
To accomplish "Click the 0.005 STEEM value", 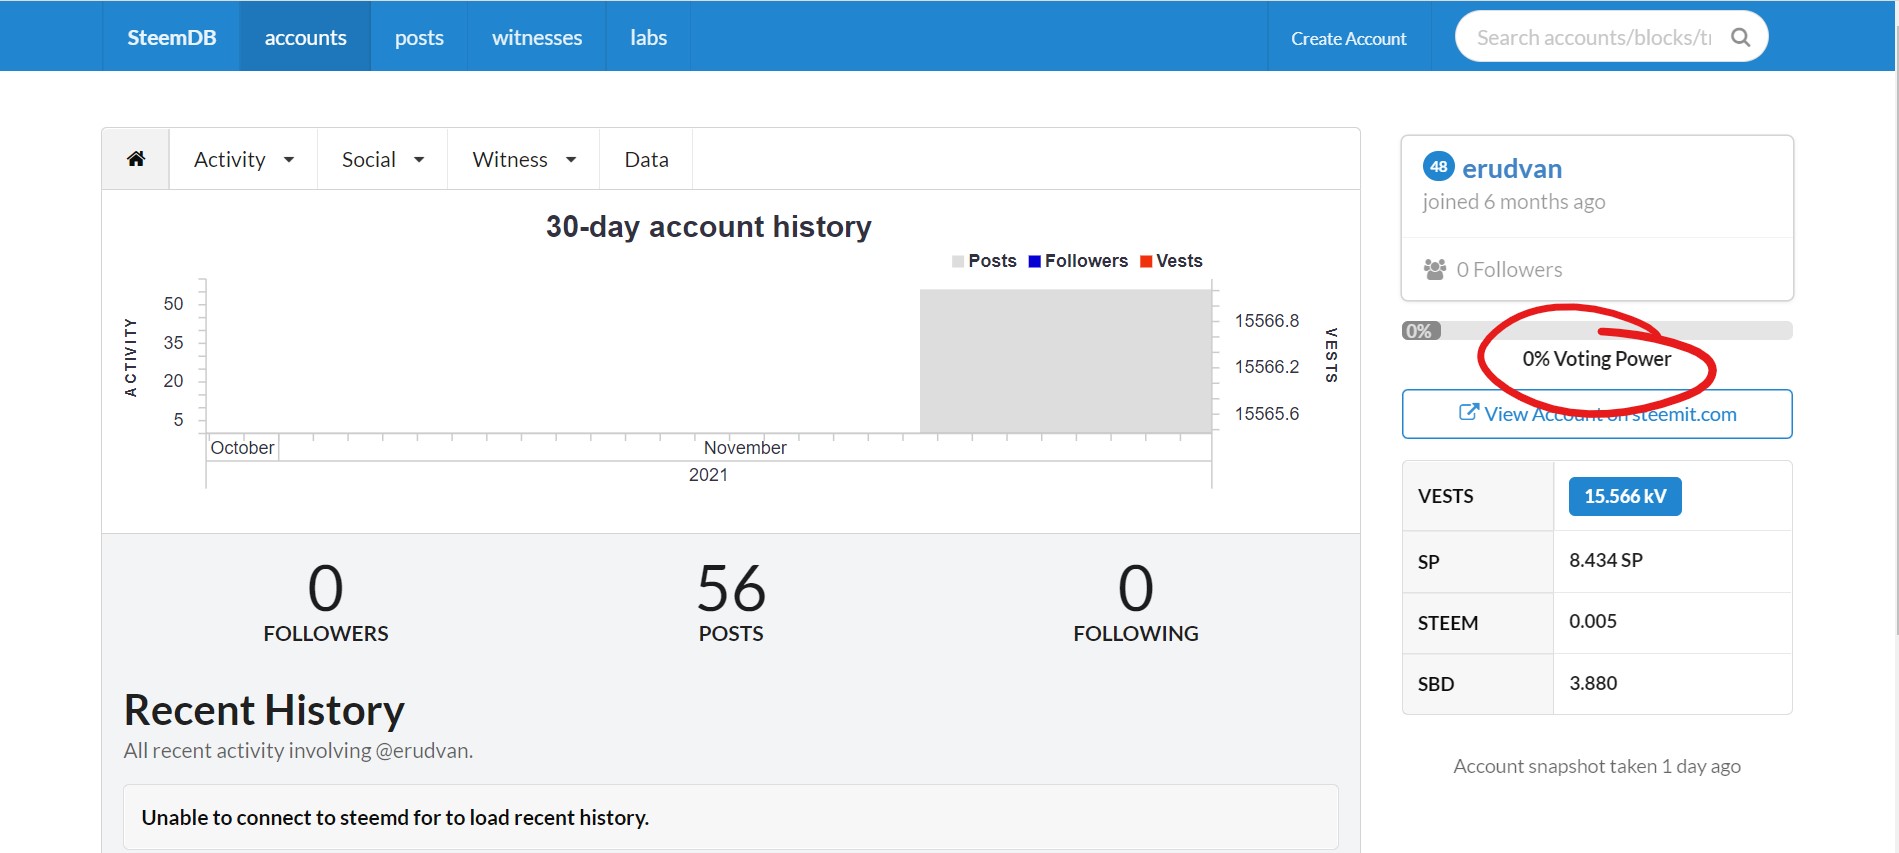I will click(x=1593, y=621).
